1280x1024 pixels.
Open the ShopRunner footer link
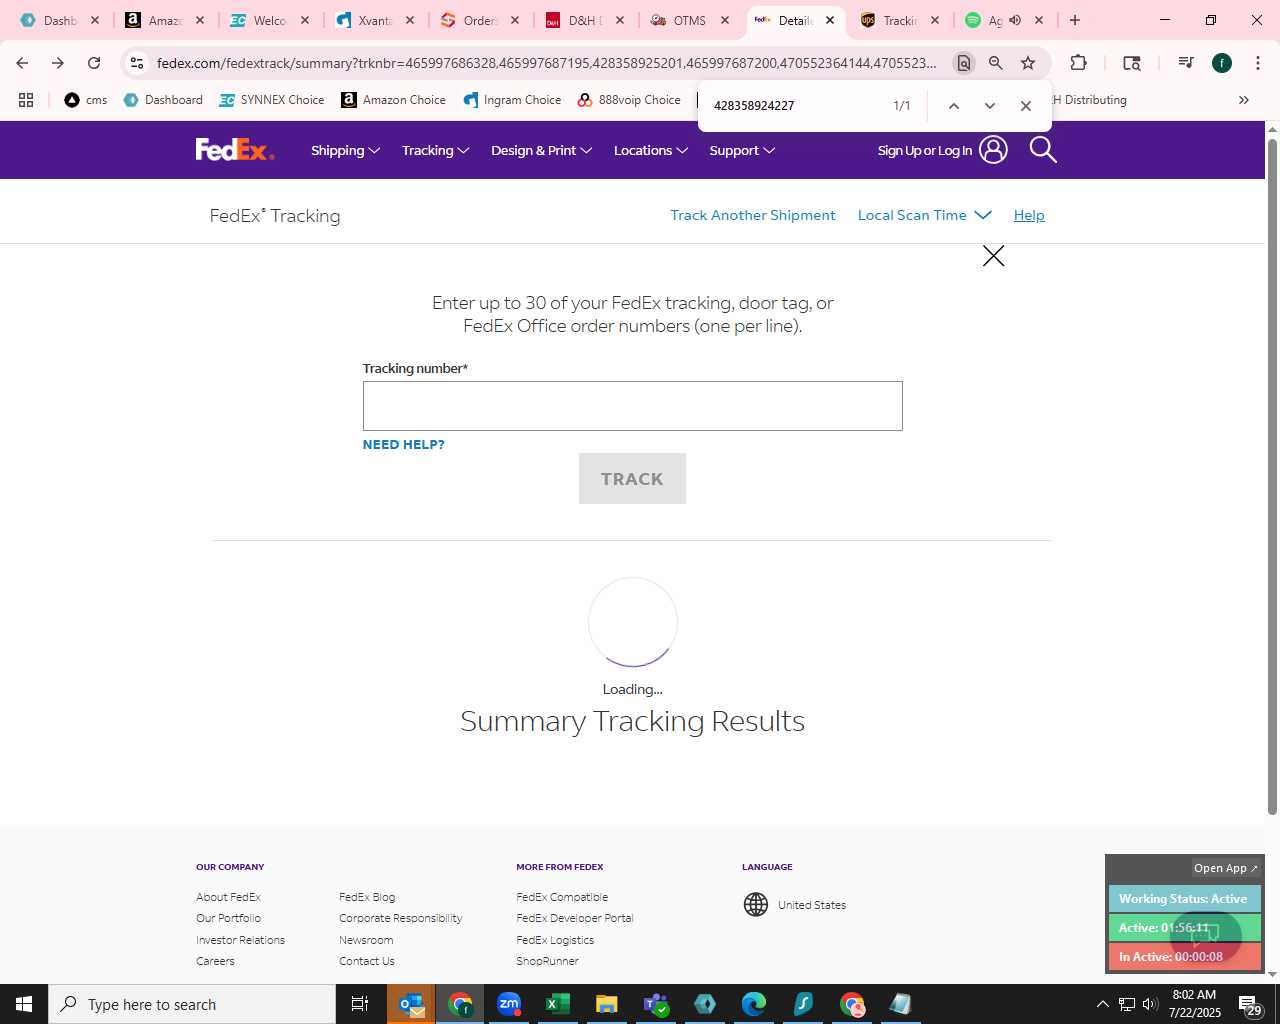click(x=547, y=961)
